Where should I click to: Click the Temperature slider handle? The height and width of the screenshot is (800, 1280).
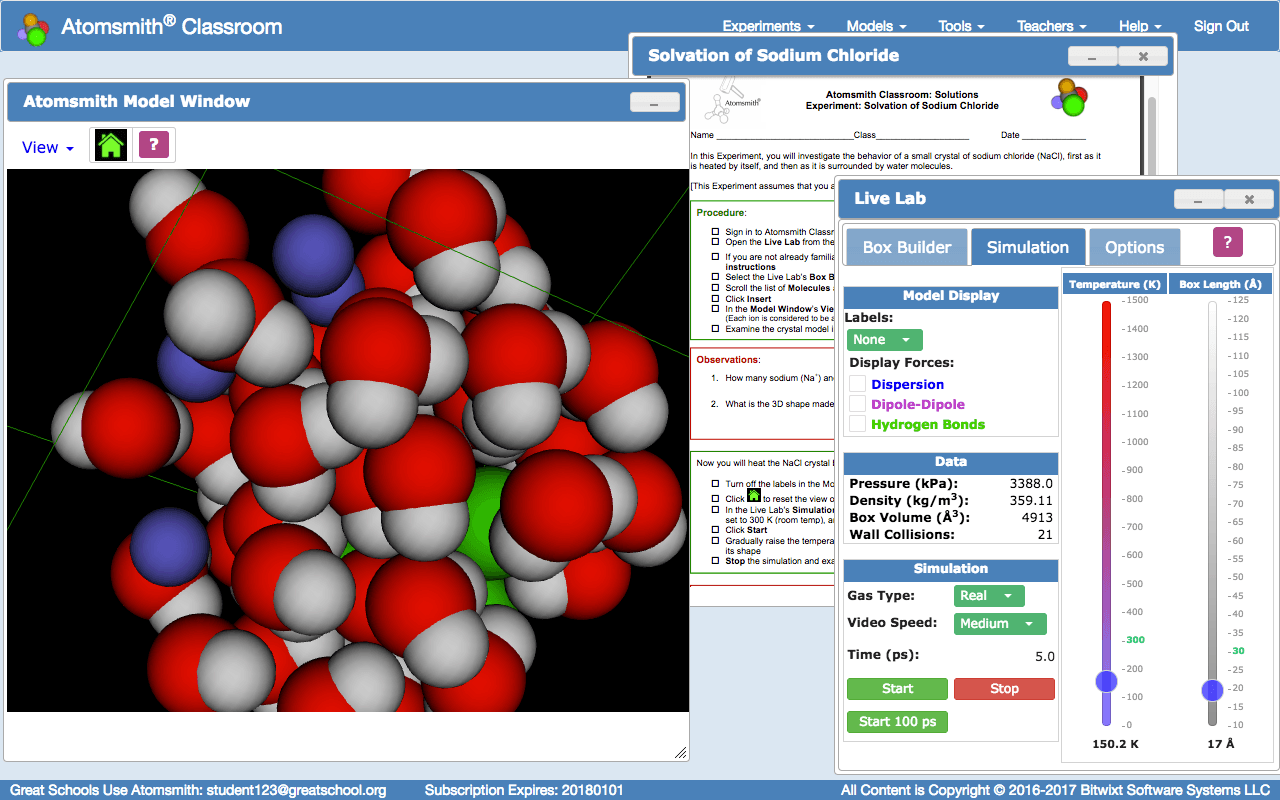point(1106,681)
